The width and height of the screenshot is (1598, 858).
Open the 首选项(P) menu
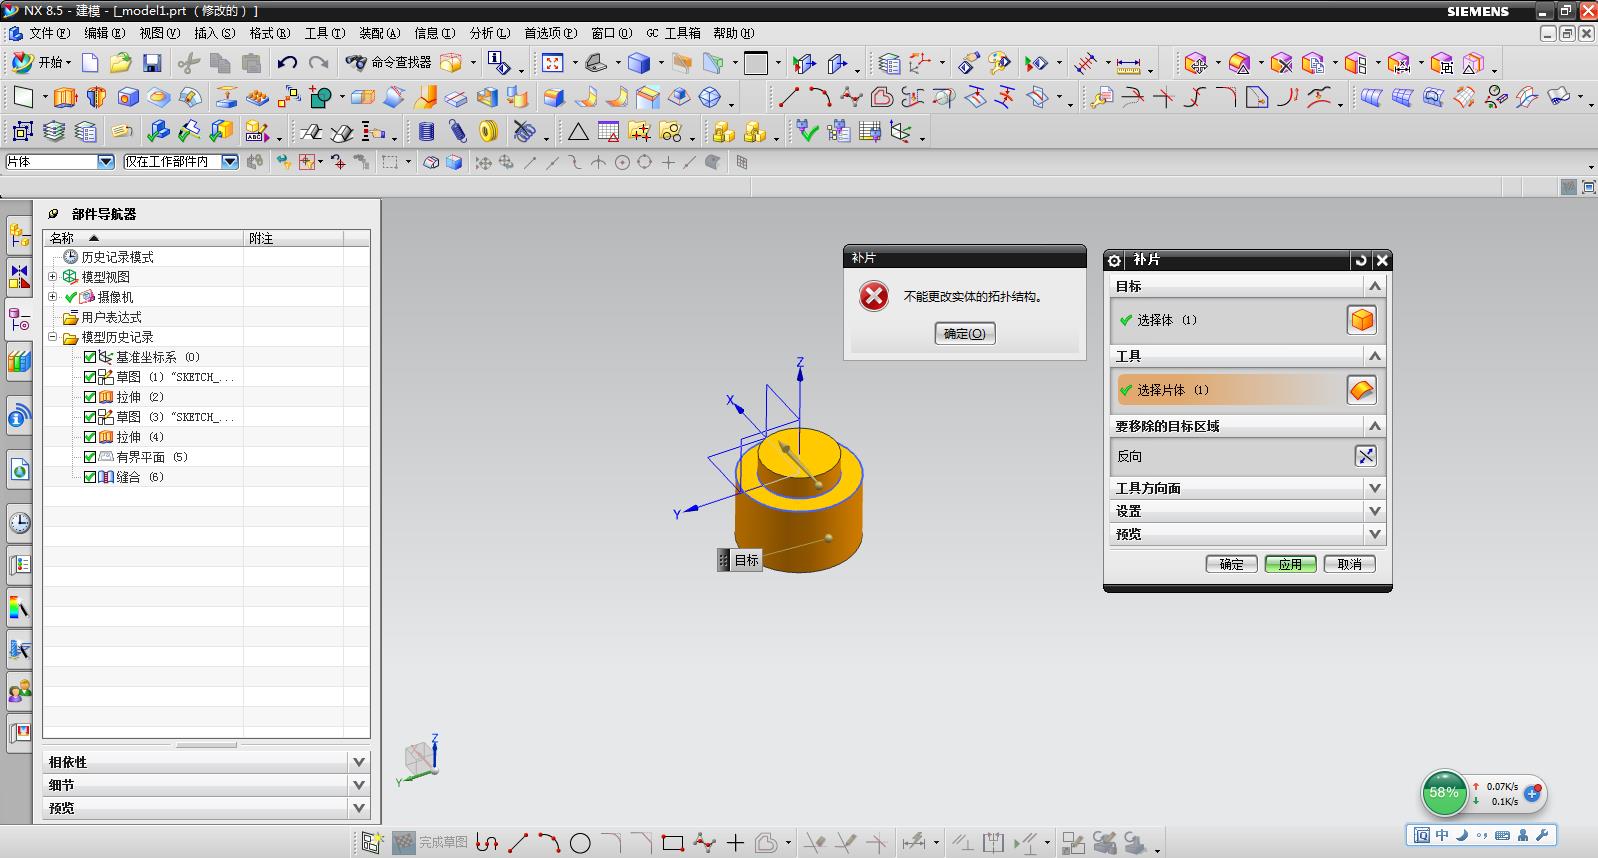550,33
